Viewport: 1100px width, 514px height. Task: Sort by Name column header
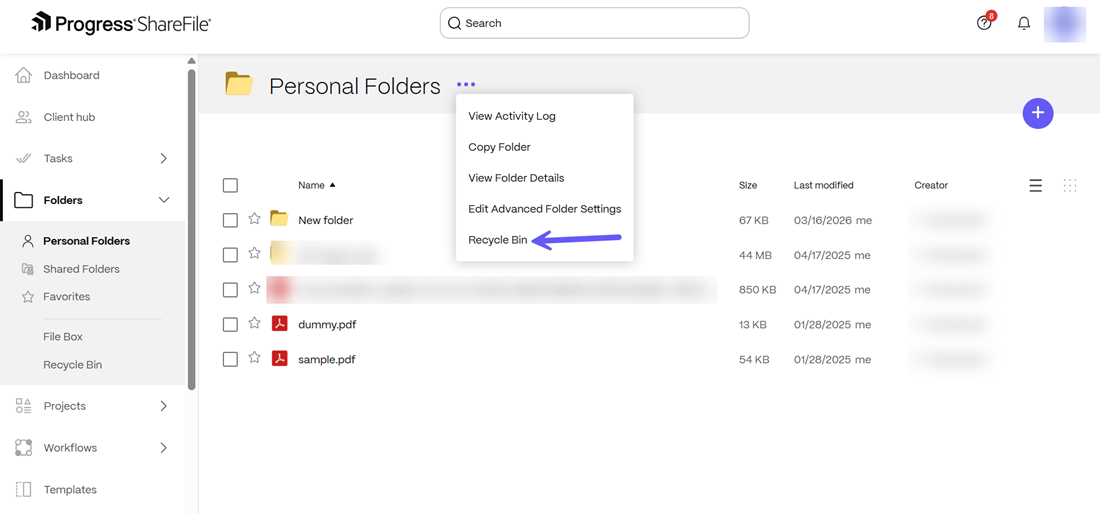(316, 185)
